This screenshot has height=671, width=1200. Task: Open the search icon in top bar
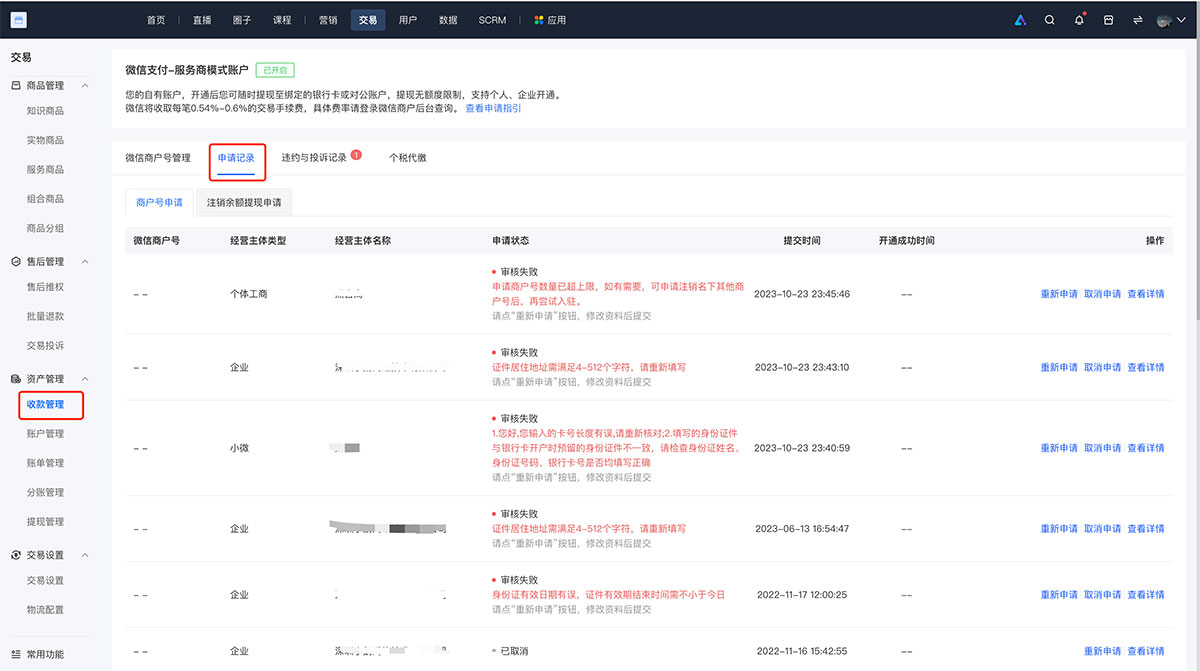click(1049, 20)
